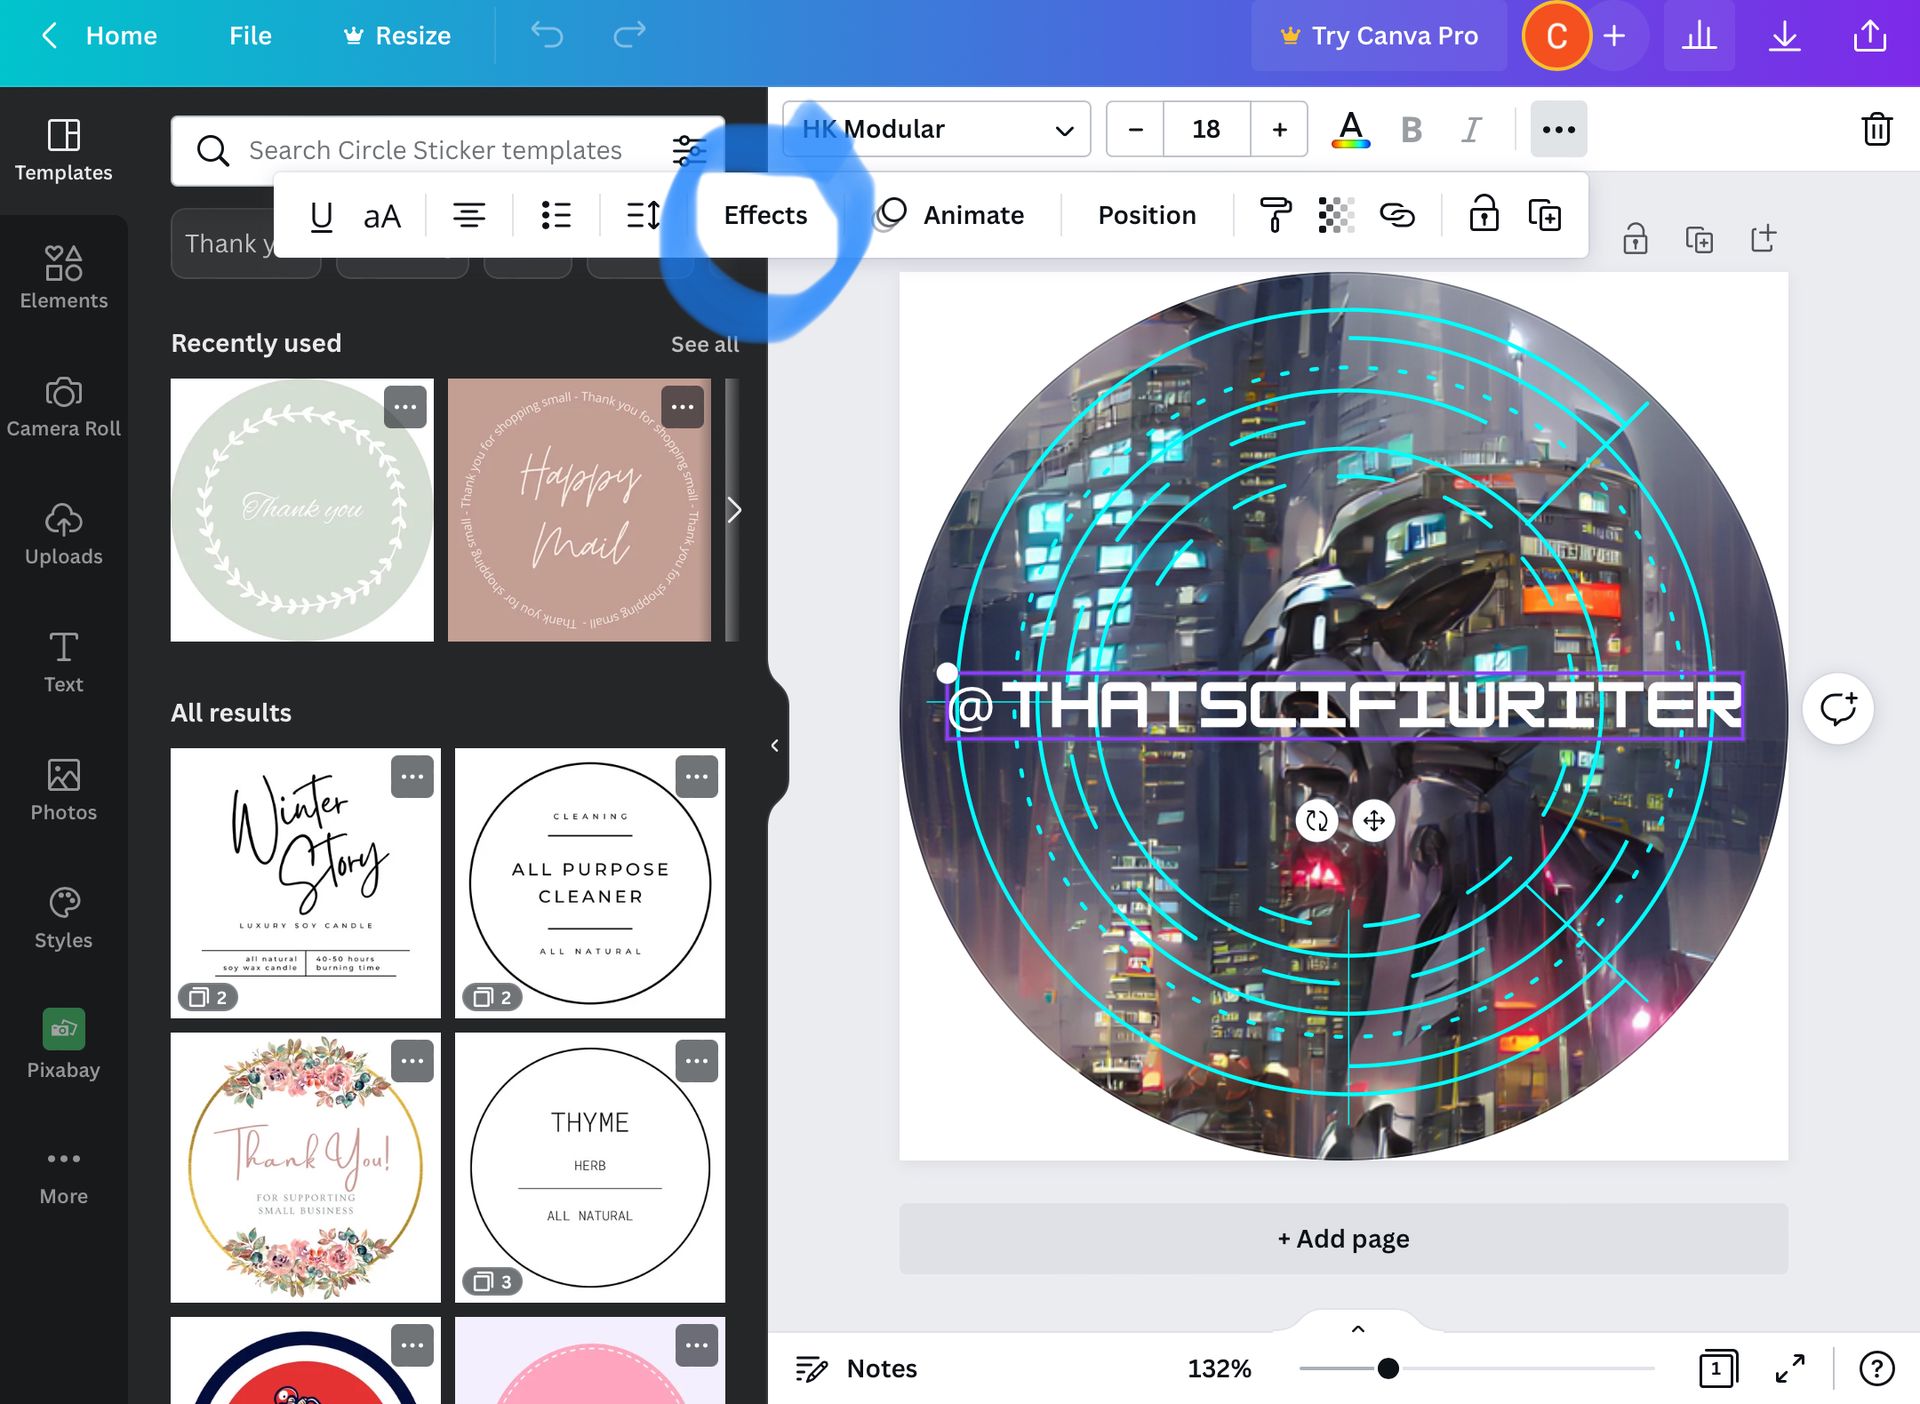
Task: Show next recently used templates
Action: [x=734, y=510]
